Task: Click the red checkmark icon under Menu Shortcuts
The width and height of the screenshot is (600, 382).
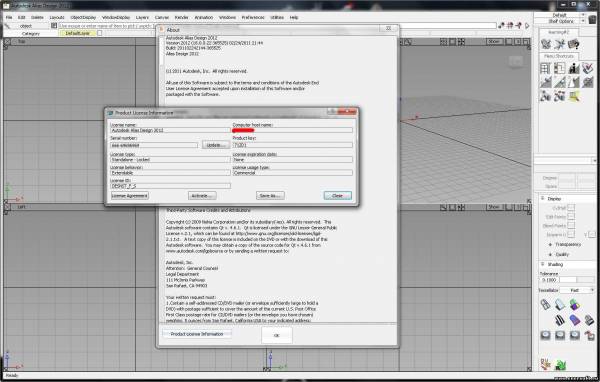Action: click(588, 68)
